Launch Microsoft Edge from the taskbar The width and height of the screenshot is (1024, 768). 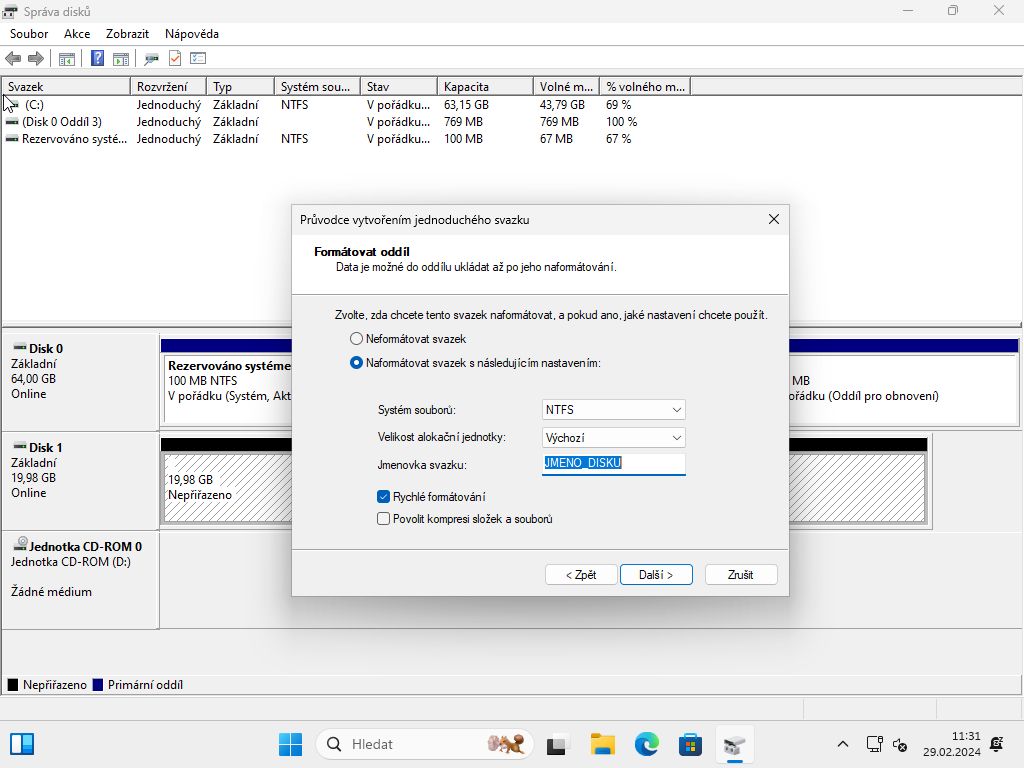tap(646, 744)
